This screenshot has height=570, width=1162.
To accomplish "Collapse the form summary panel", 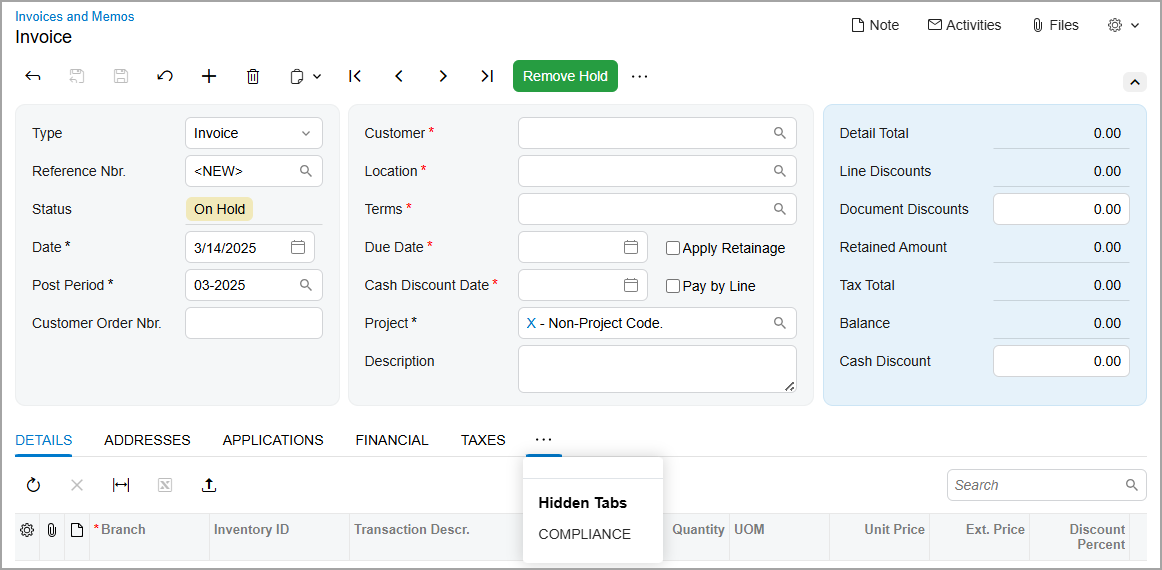I will (1134, 82).
